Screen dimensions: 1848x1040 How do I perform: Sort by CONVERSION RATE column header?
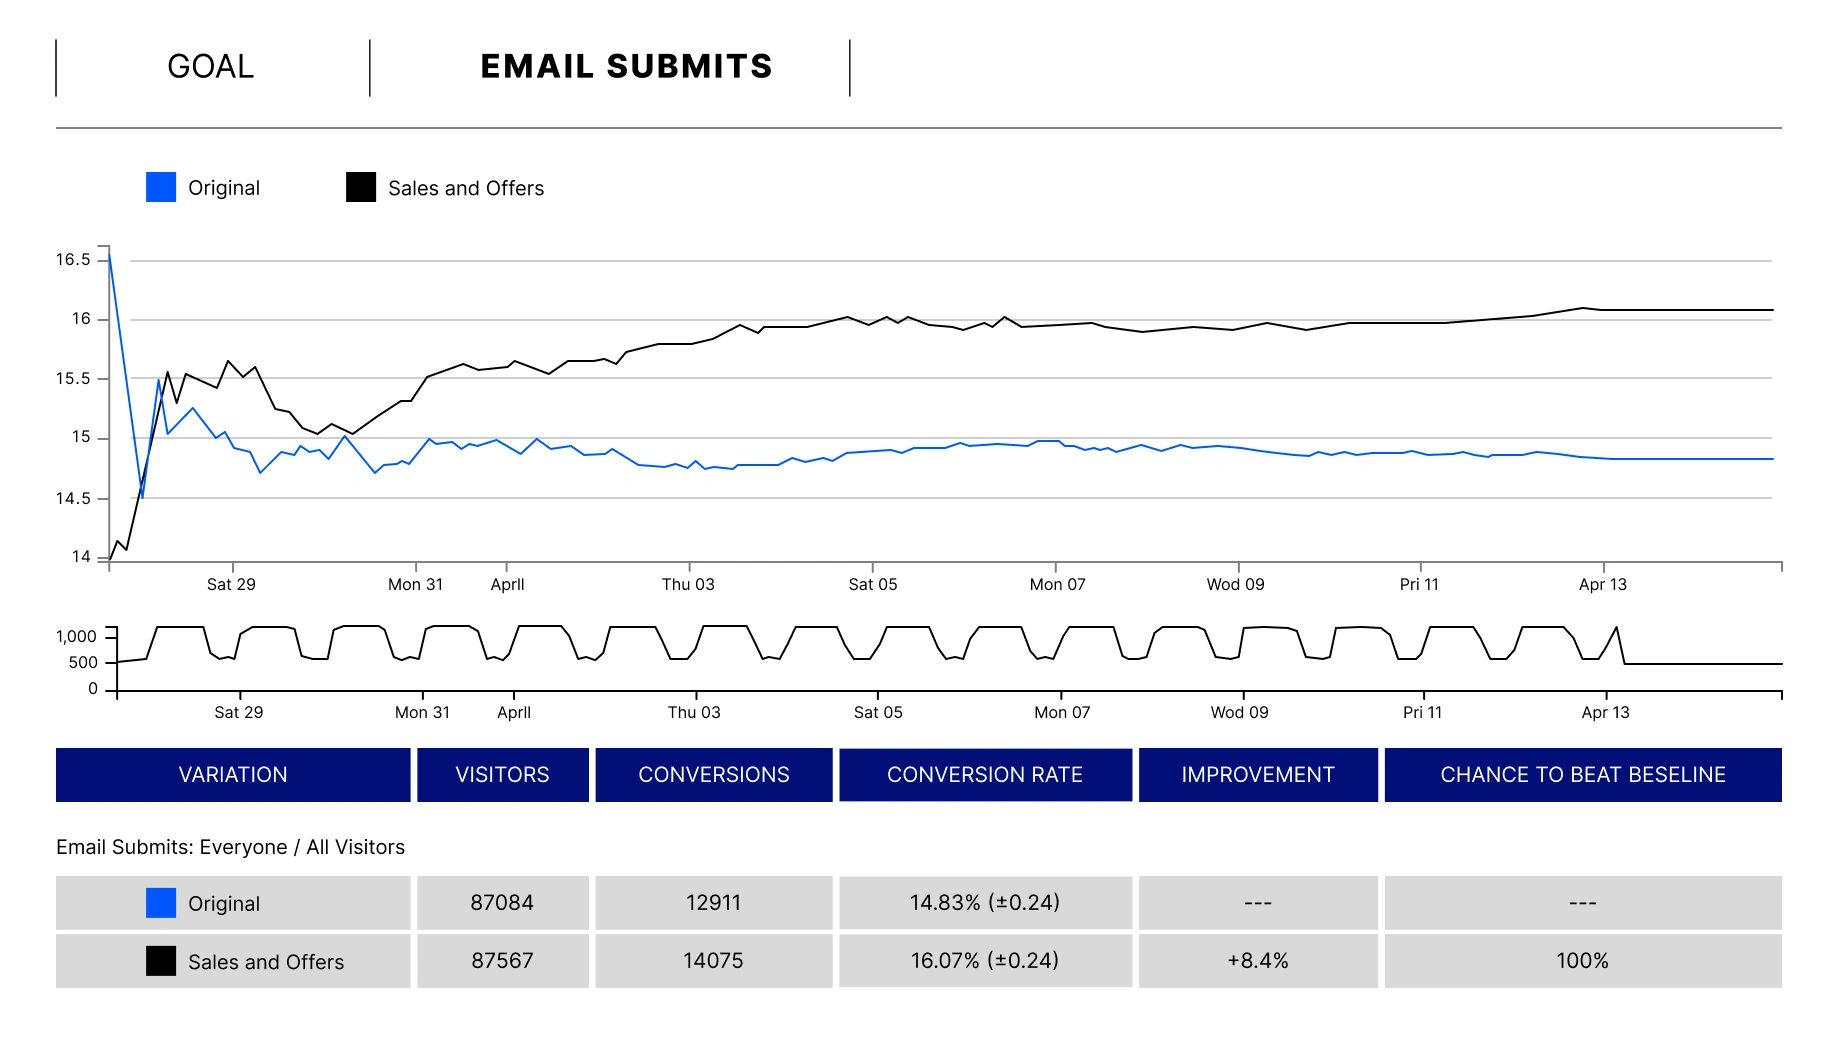[x=985, y=775]
